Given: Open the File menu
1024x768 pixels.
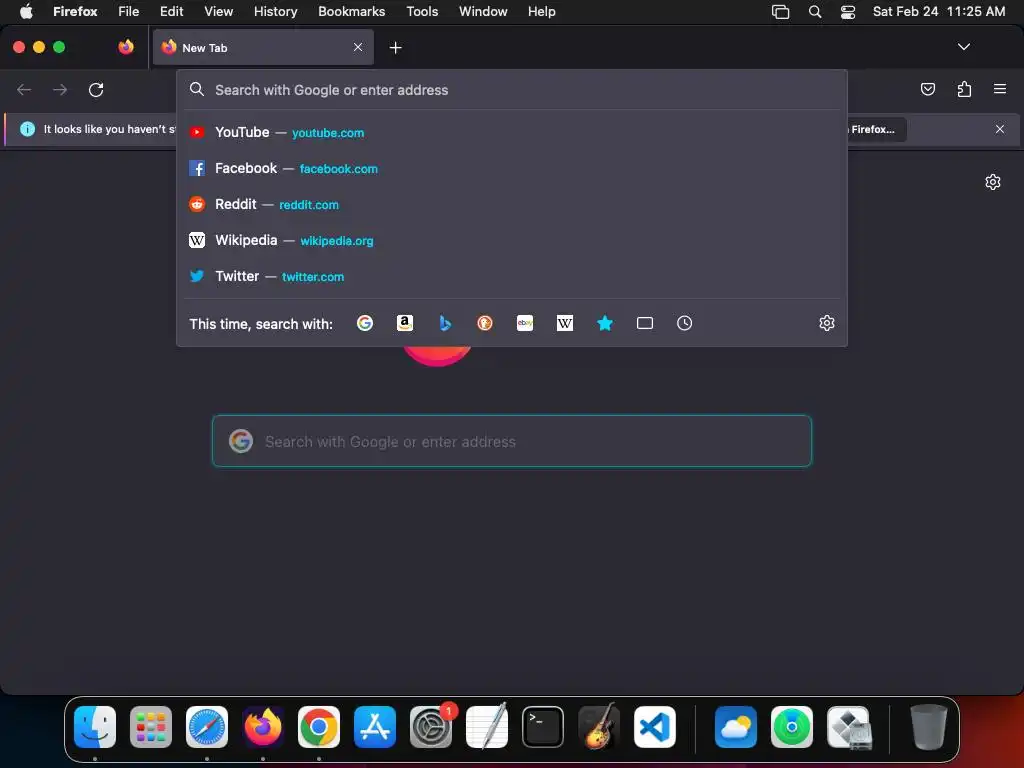Looking at the screenshot, I should 129,12.
